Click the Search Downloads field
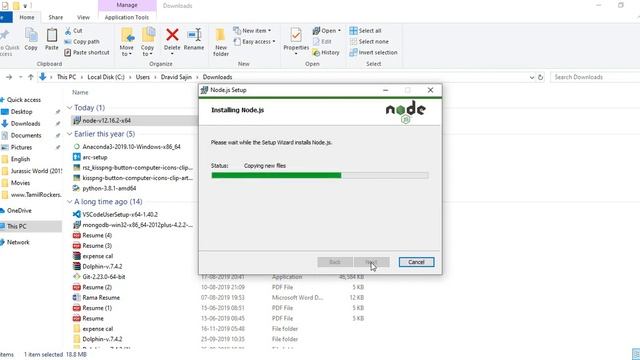The height and width of the screenshot is (360, 640). coord(595,77)
